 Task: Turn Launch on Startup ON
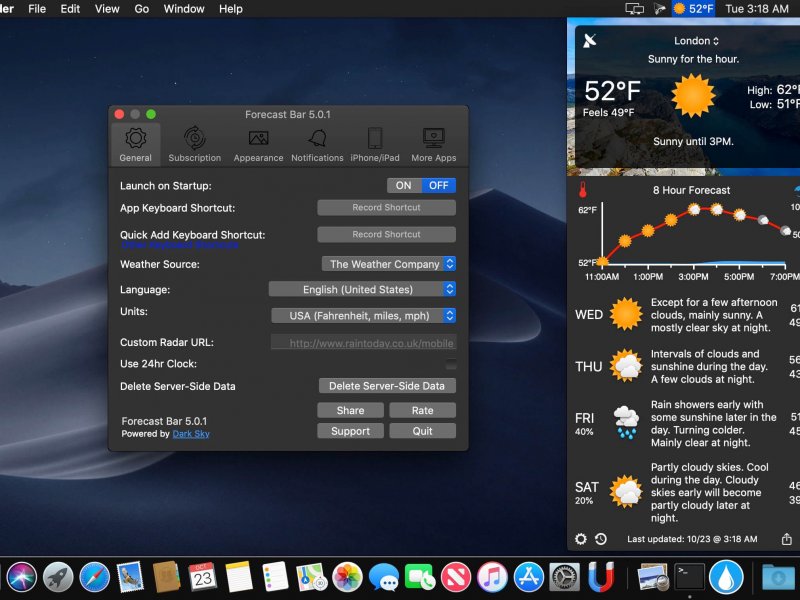(x=404, y=186)
